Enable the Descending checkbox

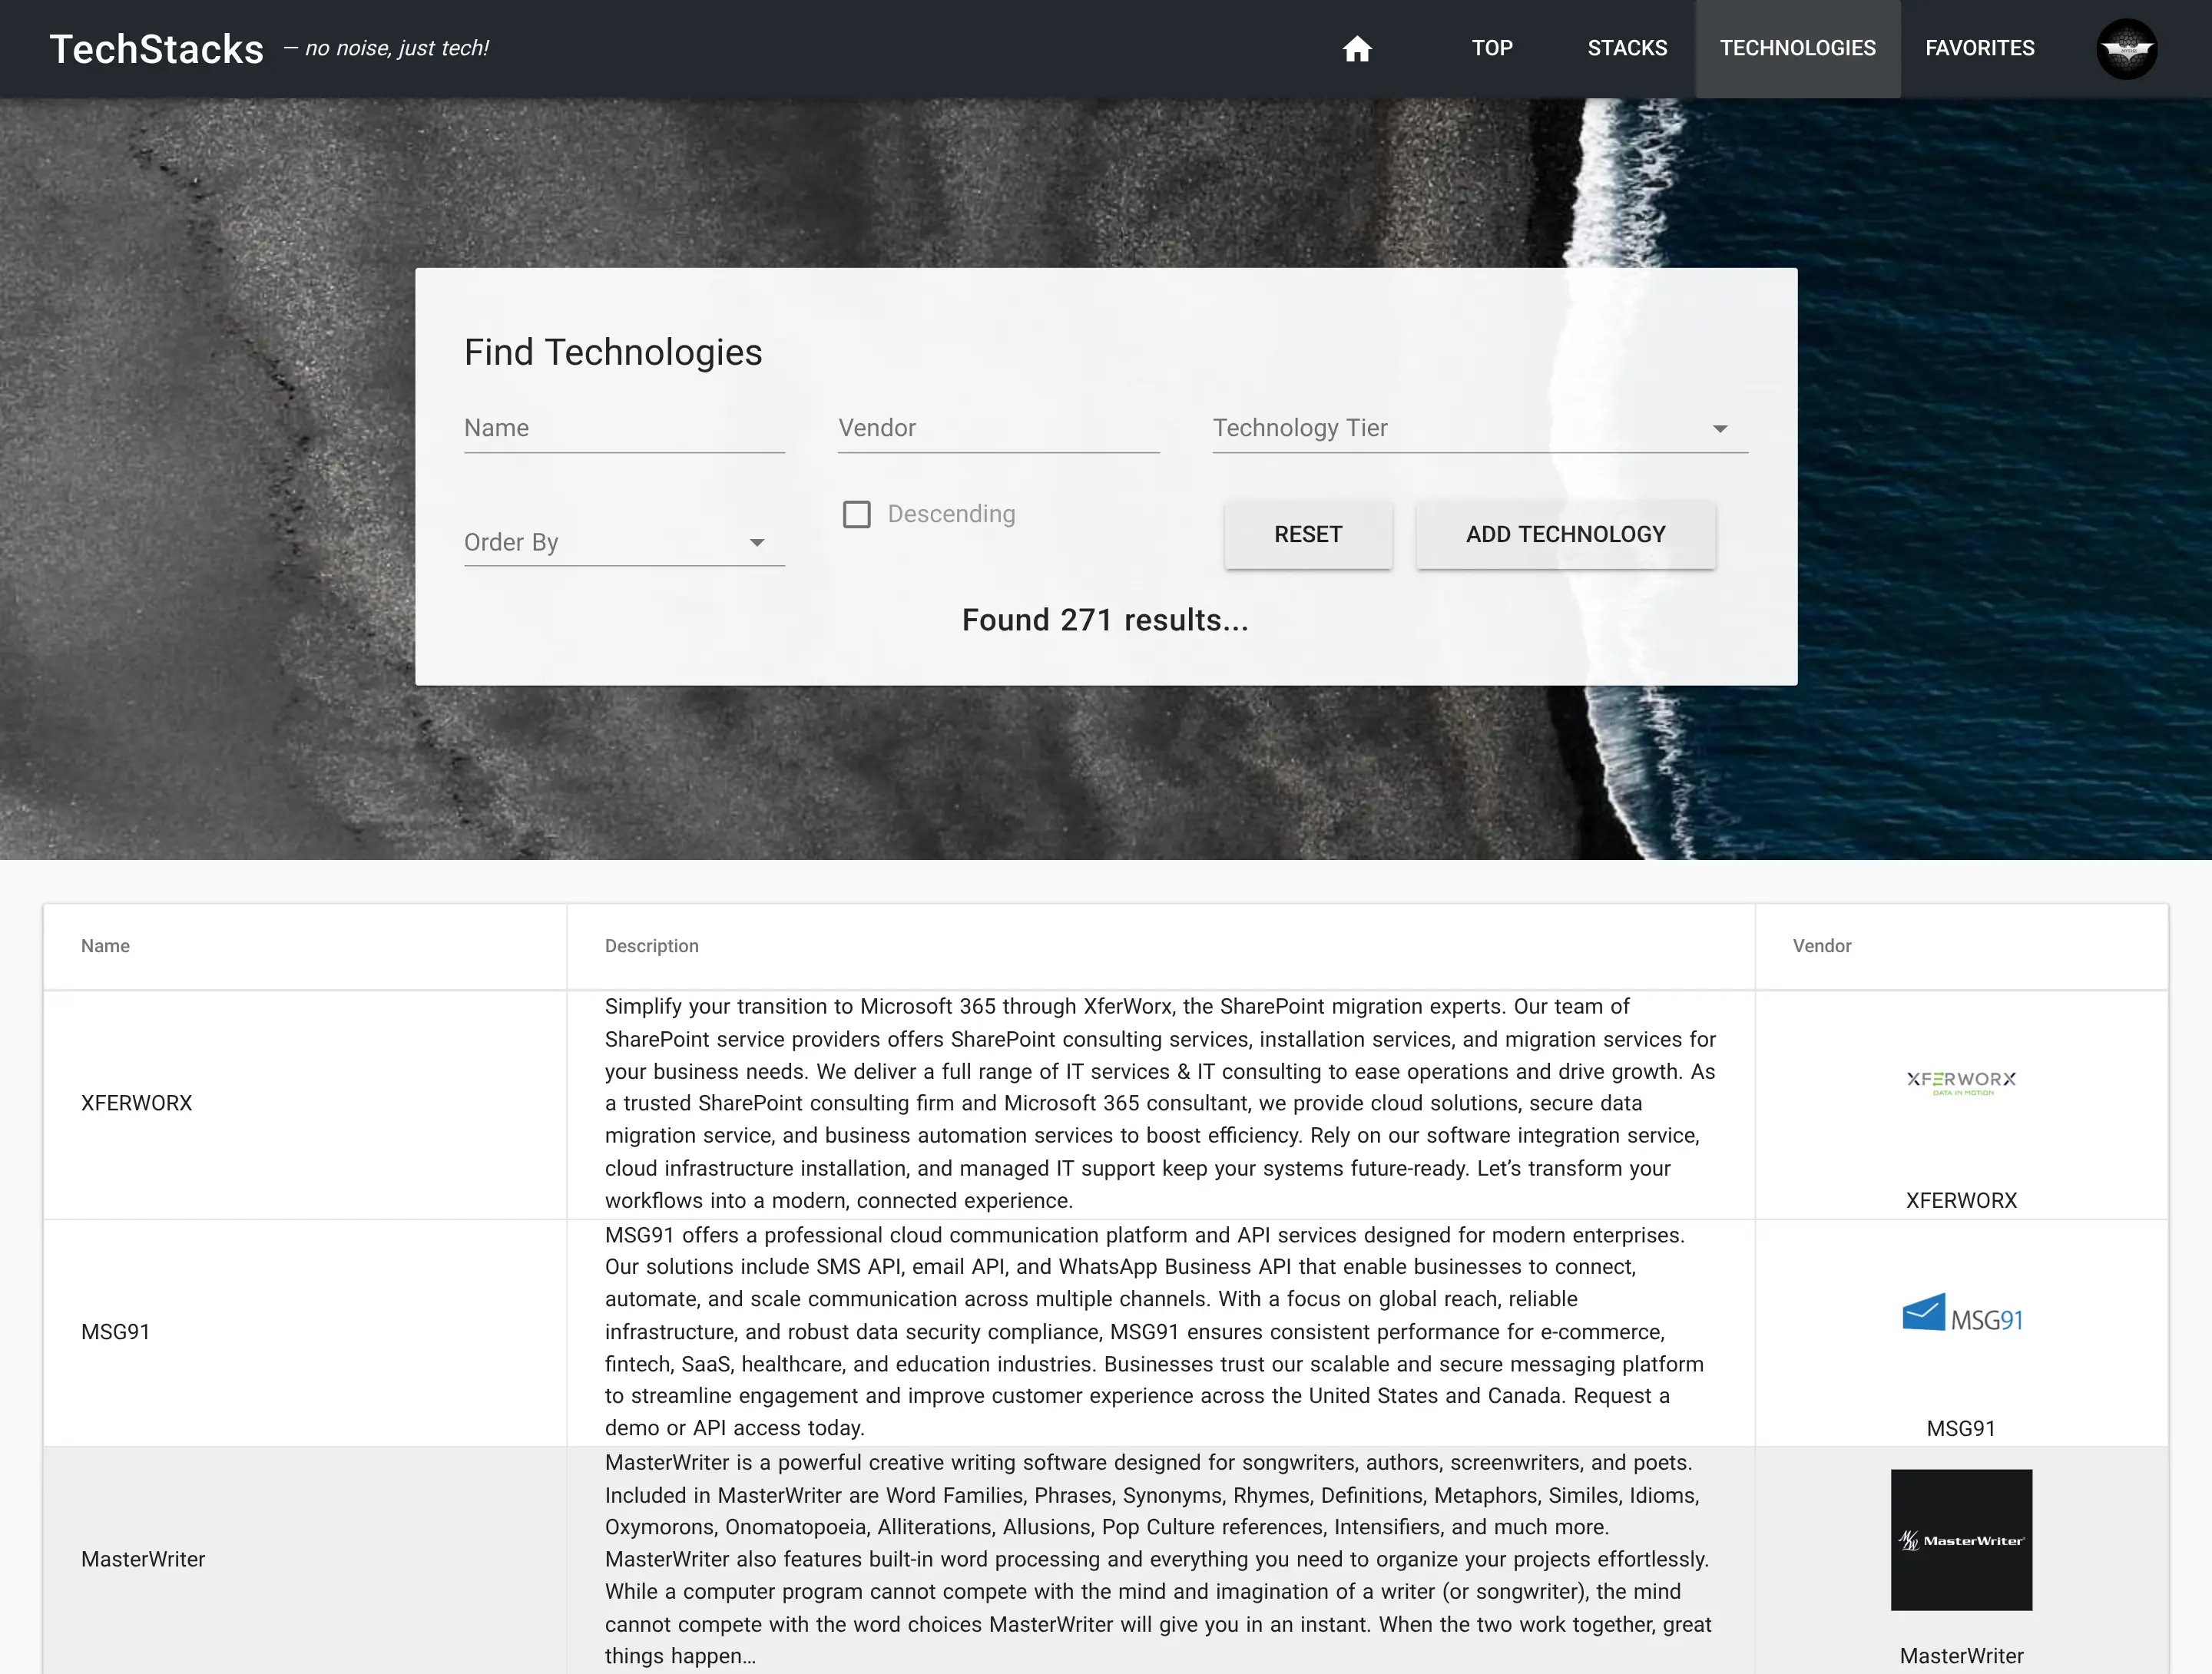pyautogui.click(x=857, y=514)
